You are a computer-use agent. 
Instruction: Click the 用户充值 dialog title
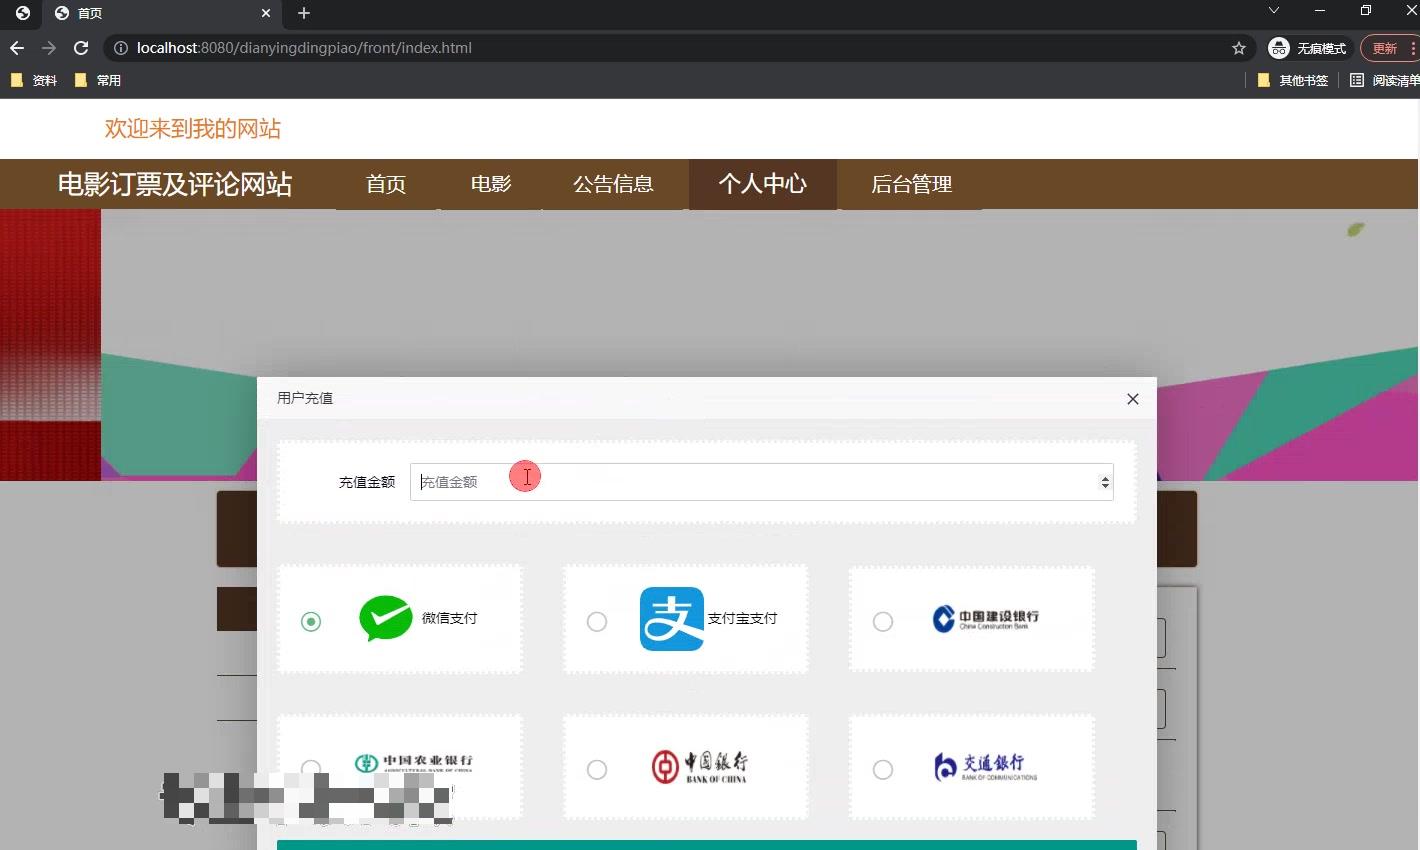305,398
